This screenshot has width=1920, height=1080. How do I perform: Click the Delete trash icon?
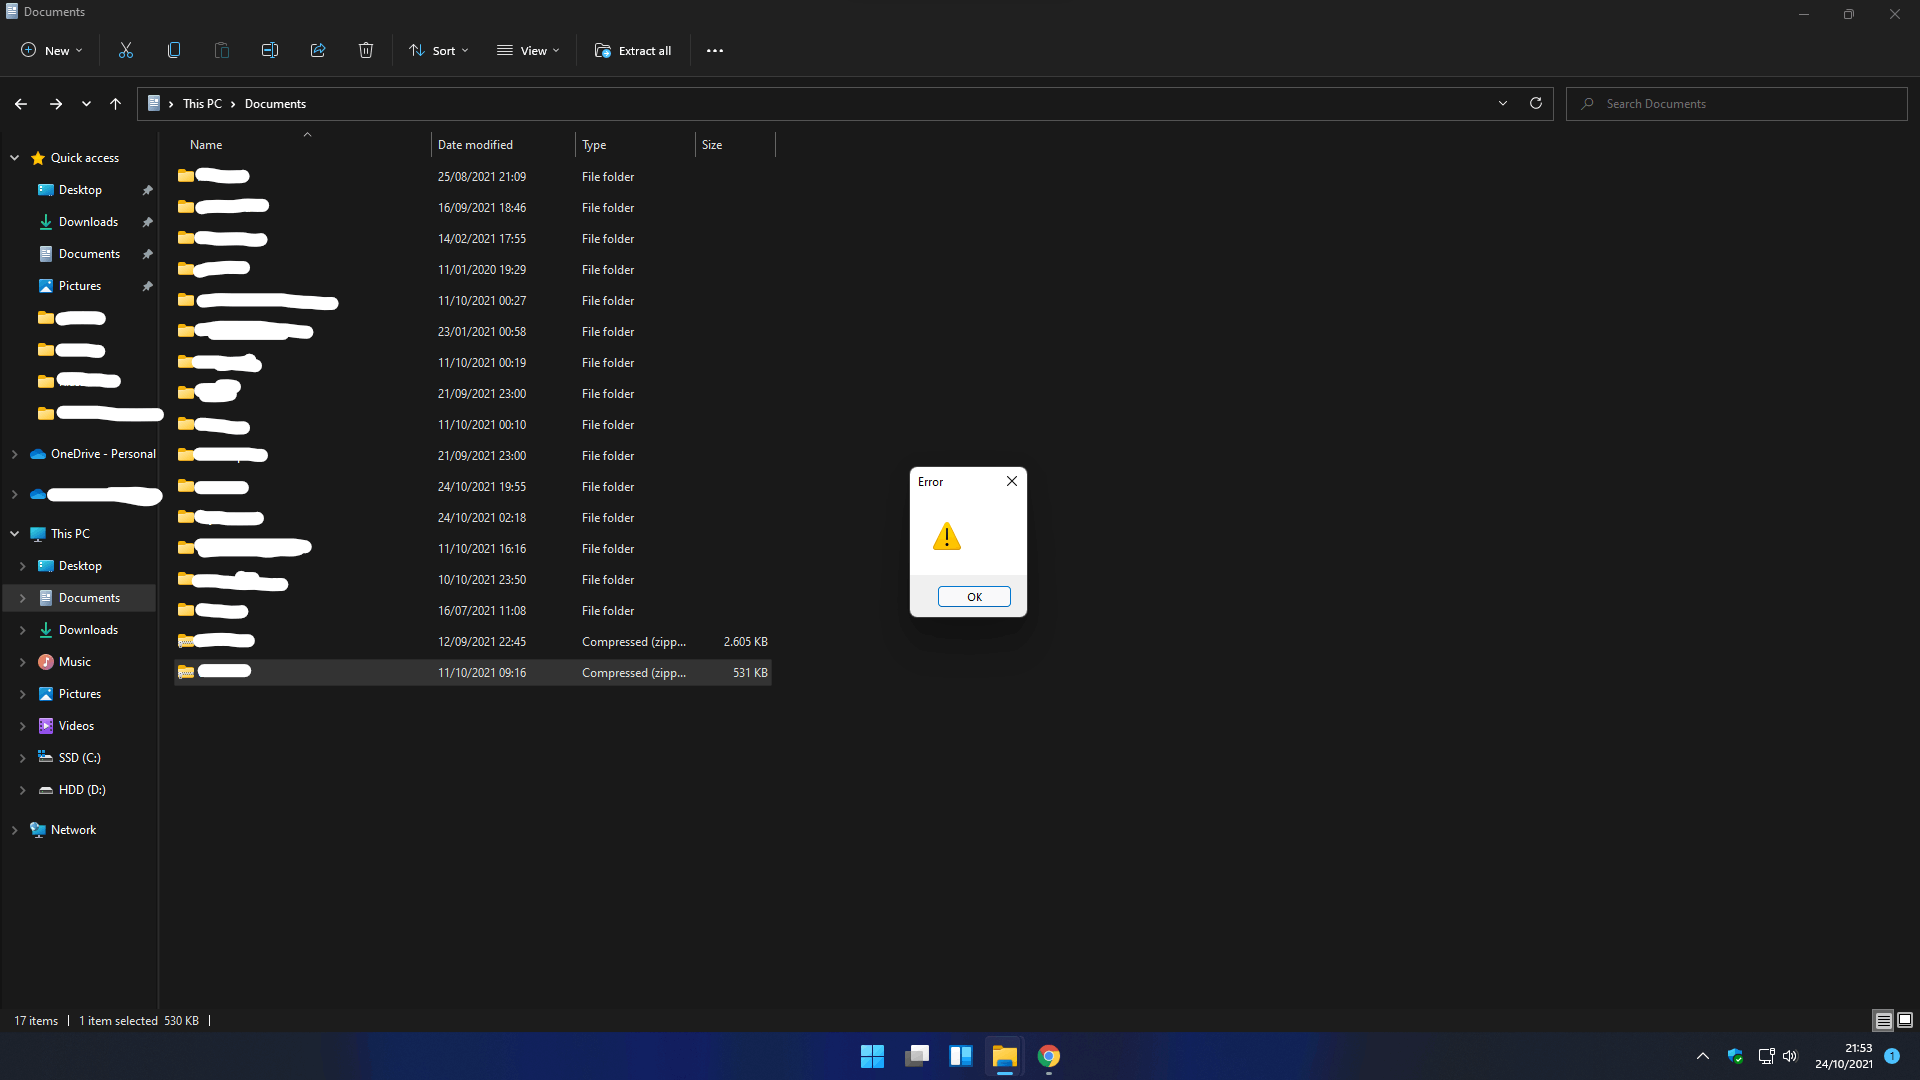366,50
